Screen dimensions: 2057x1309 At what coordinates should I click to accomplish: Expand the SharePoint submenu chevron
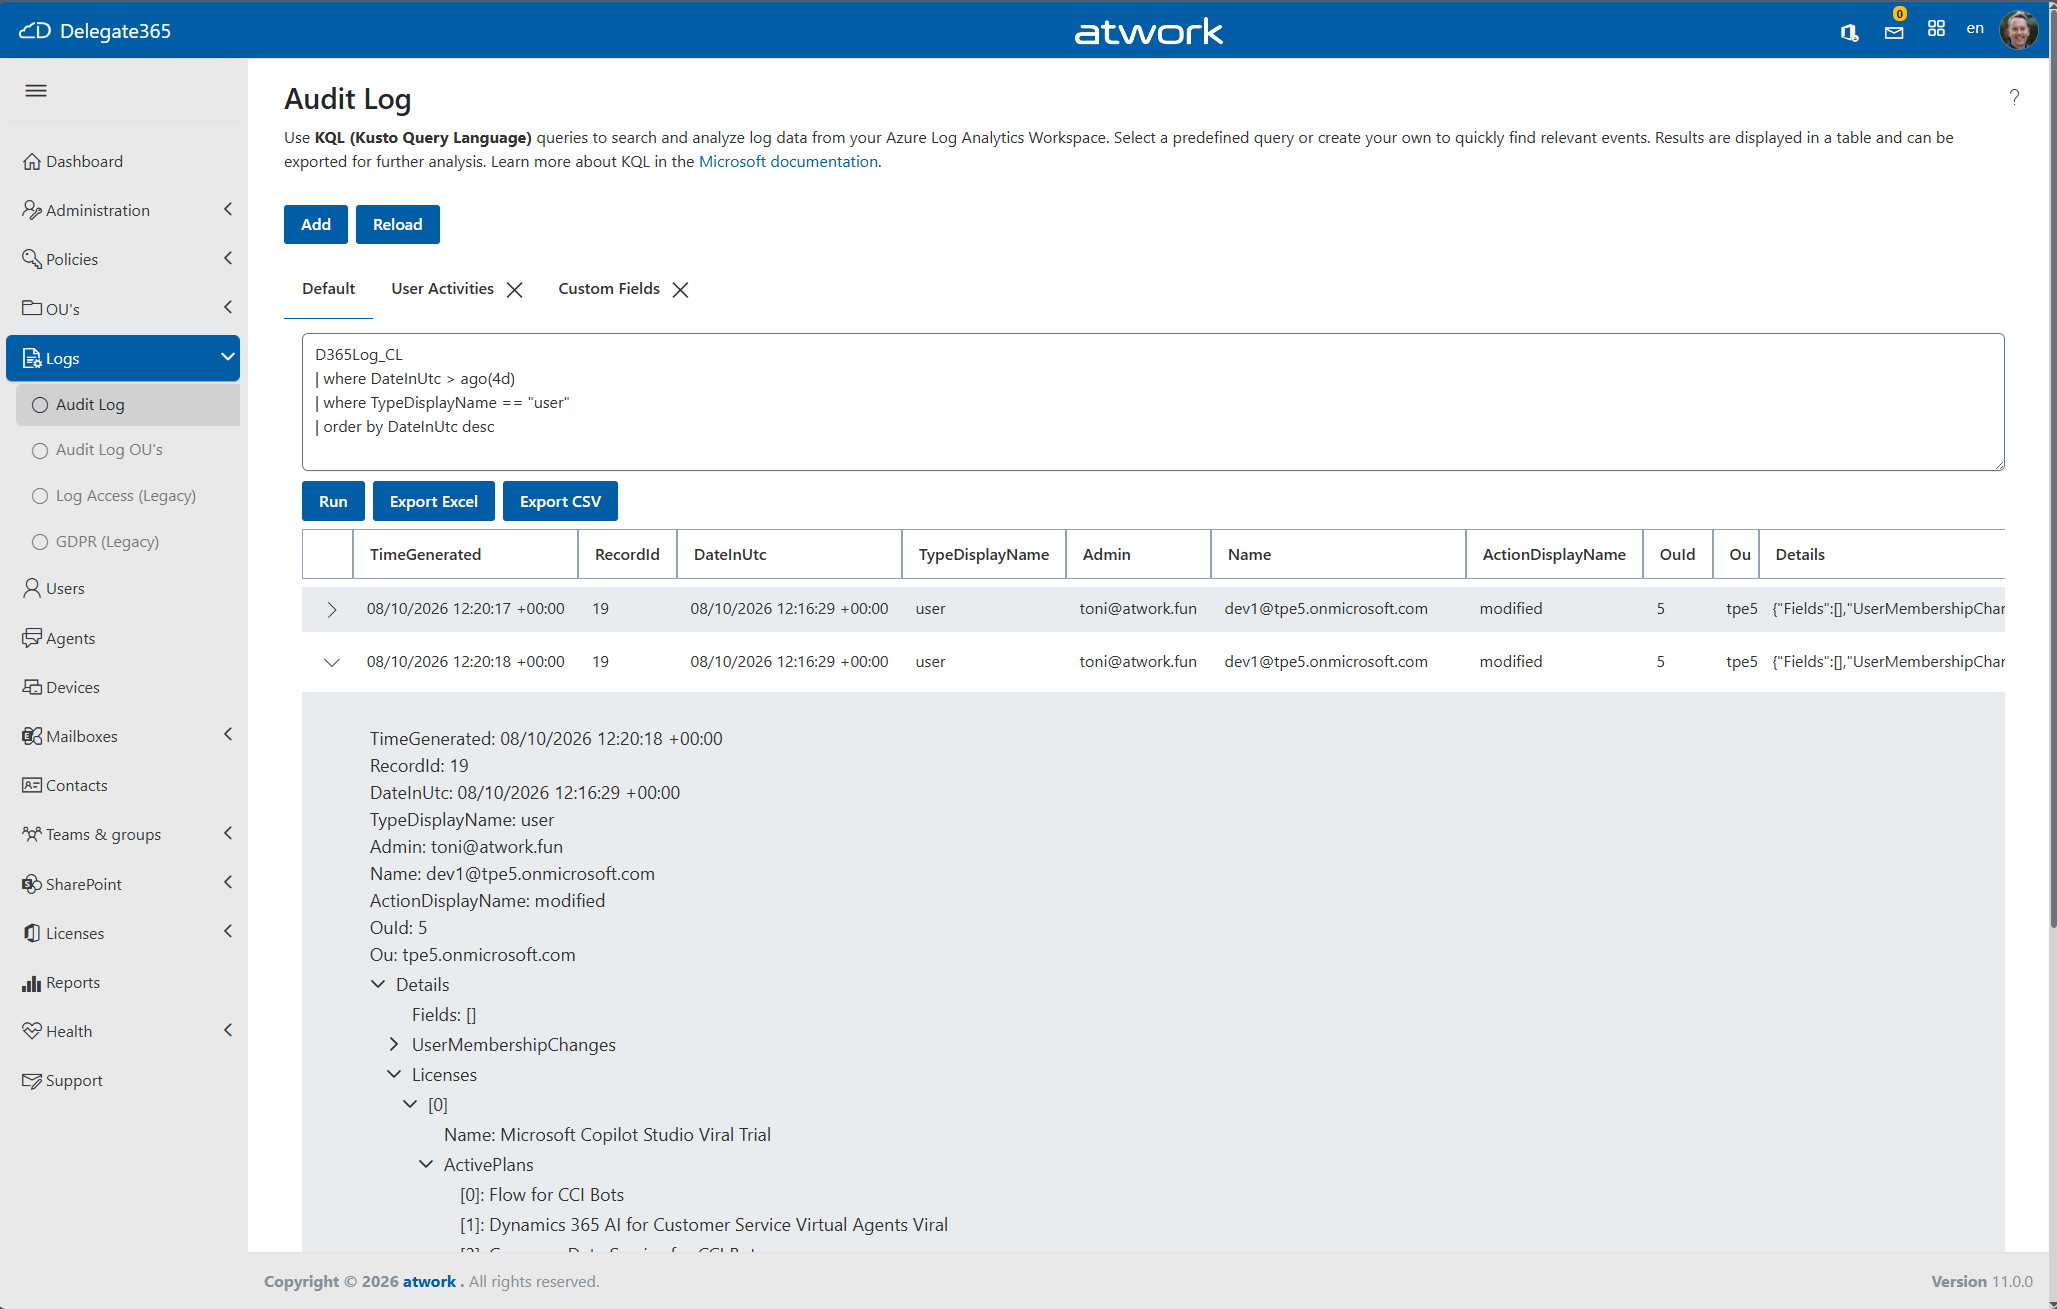[228, 882]
